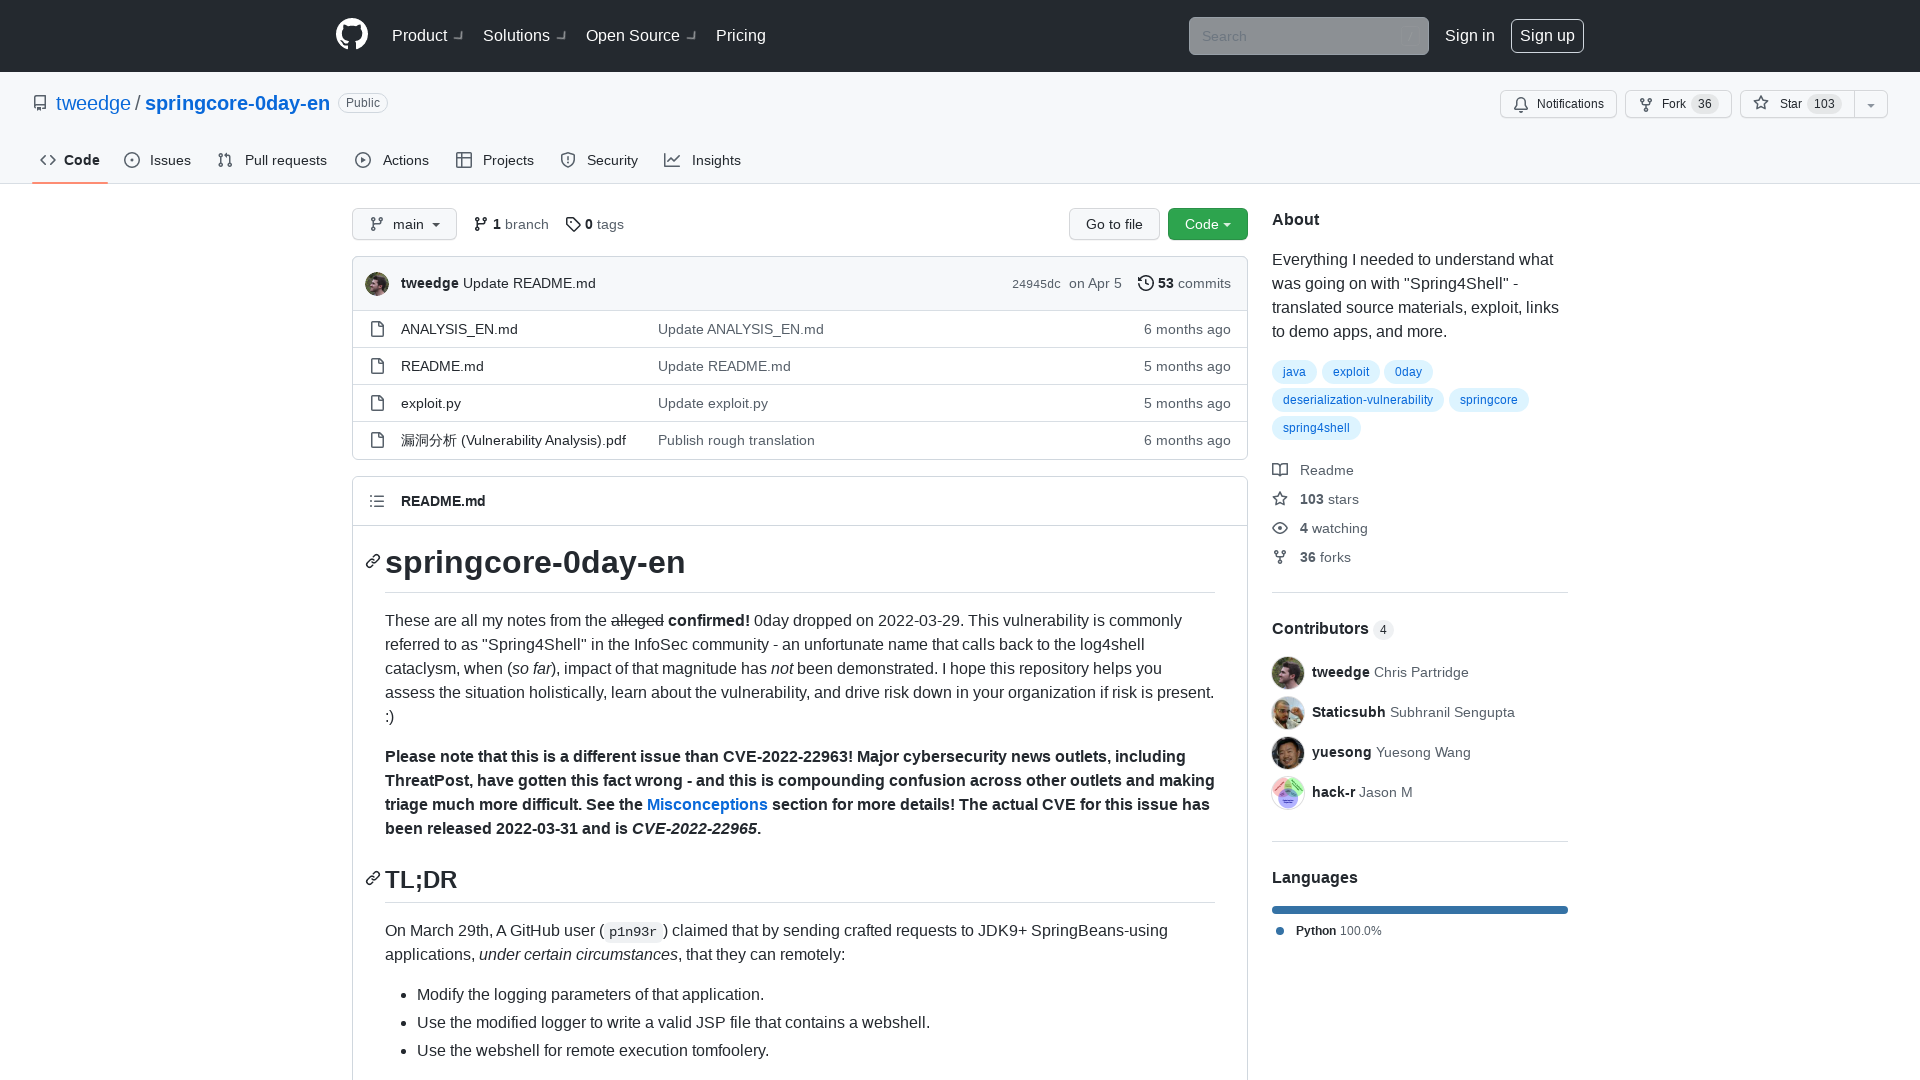View the 53 commits history
Screen dimensions: 1920x1080
pyautogui.click(x=1184, y=283)
